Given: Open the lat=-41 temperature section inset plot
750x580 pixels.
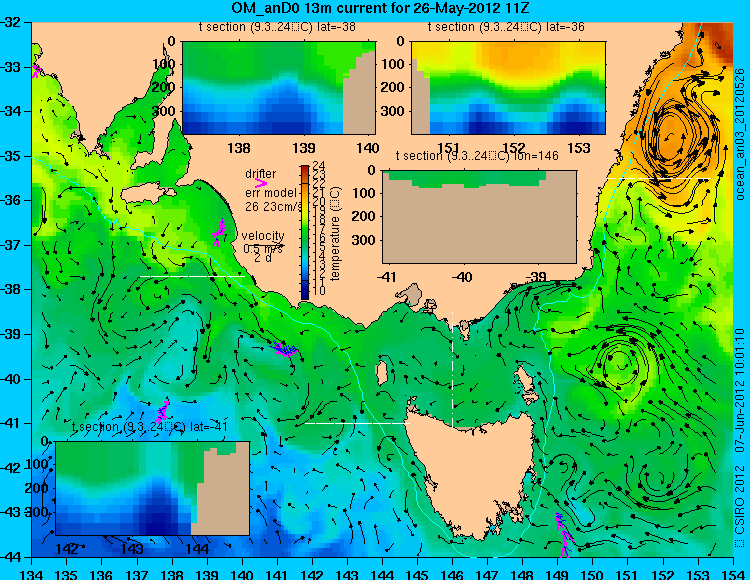Looking at the screenshot, I should click(x=153, y=488).
